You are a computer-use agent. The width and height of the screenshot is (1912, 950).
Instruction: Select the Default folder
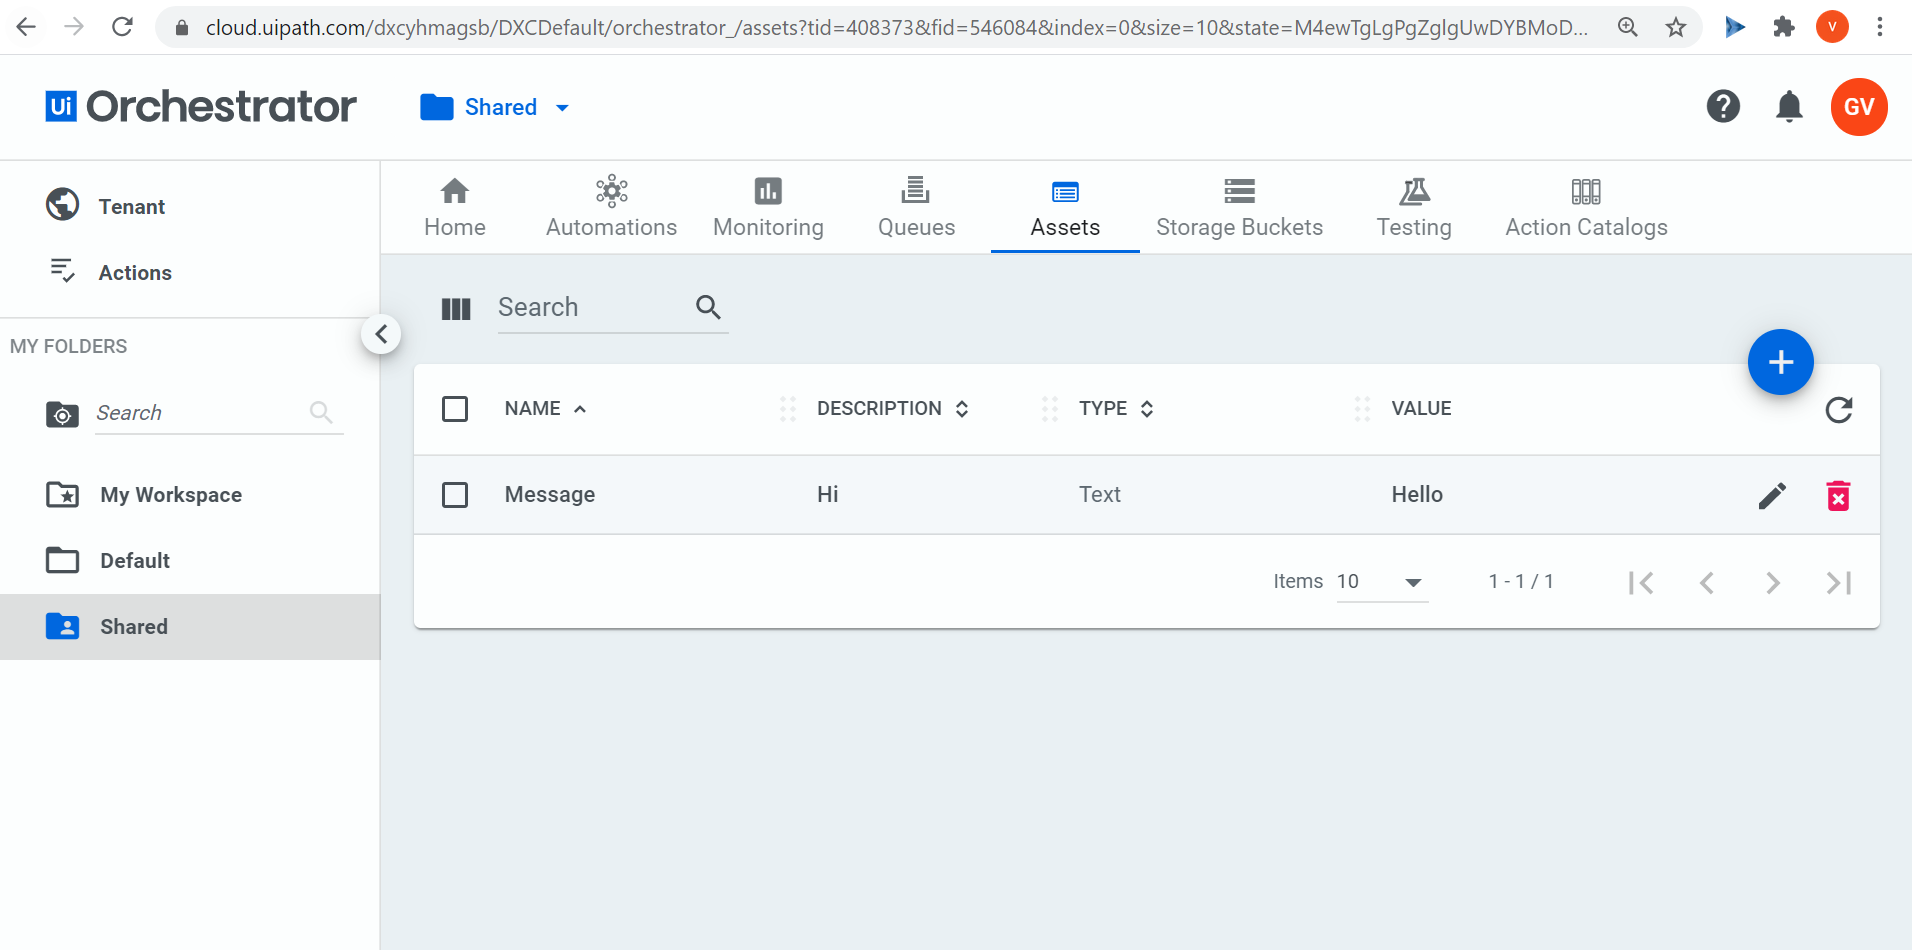click(190, 561)
